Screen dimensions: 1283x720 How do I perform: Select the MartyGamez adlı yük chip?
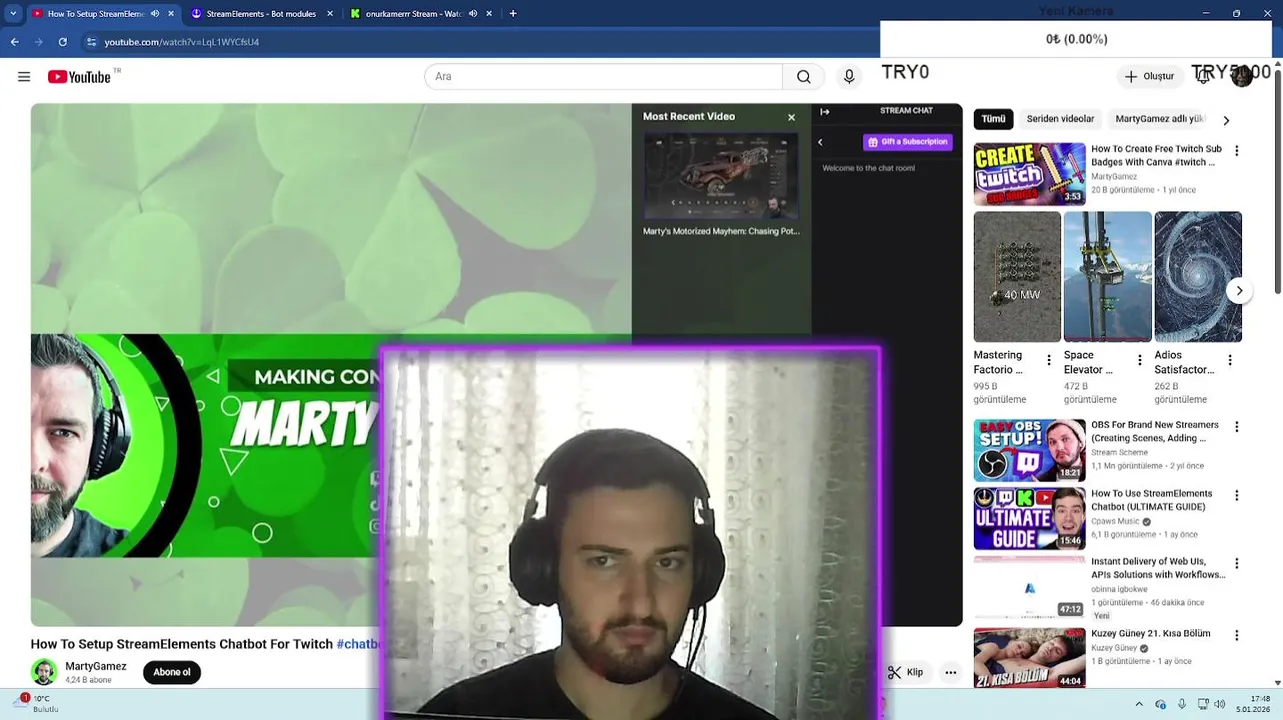pos(1158,119)
